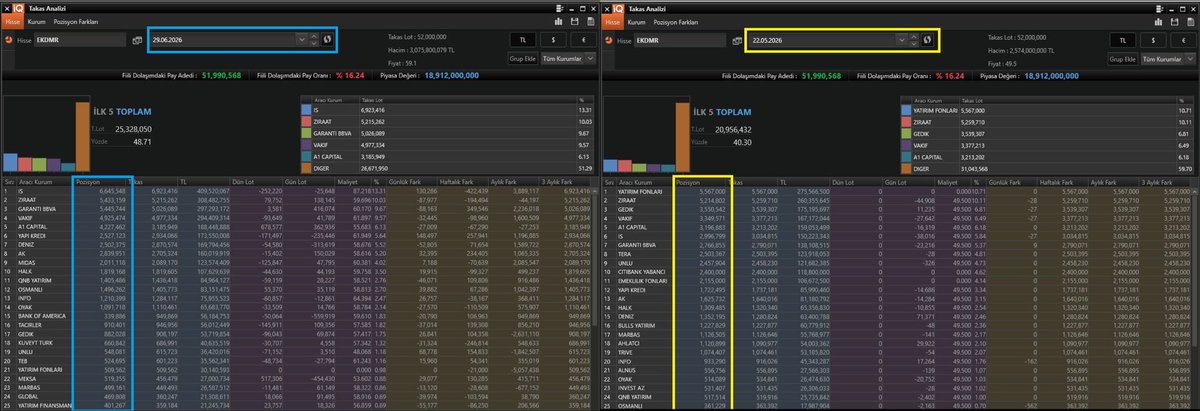The height and width of the screenshot is (411, 1200).
Task: Switch to the Hisse tab in the 29.06.2026 window
Action: pos(13,21)
